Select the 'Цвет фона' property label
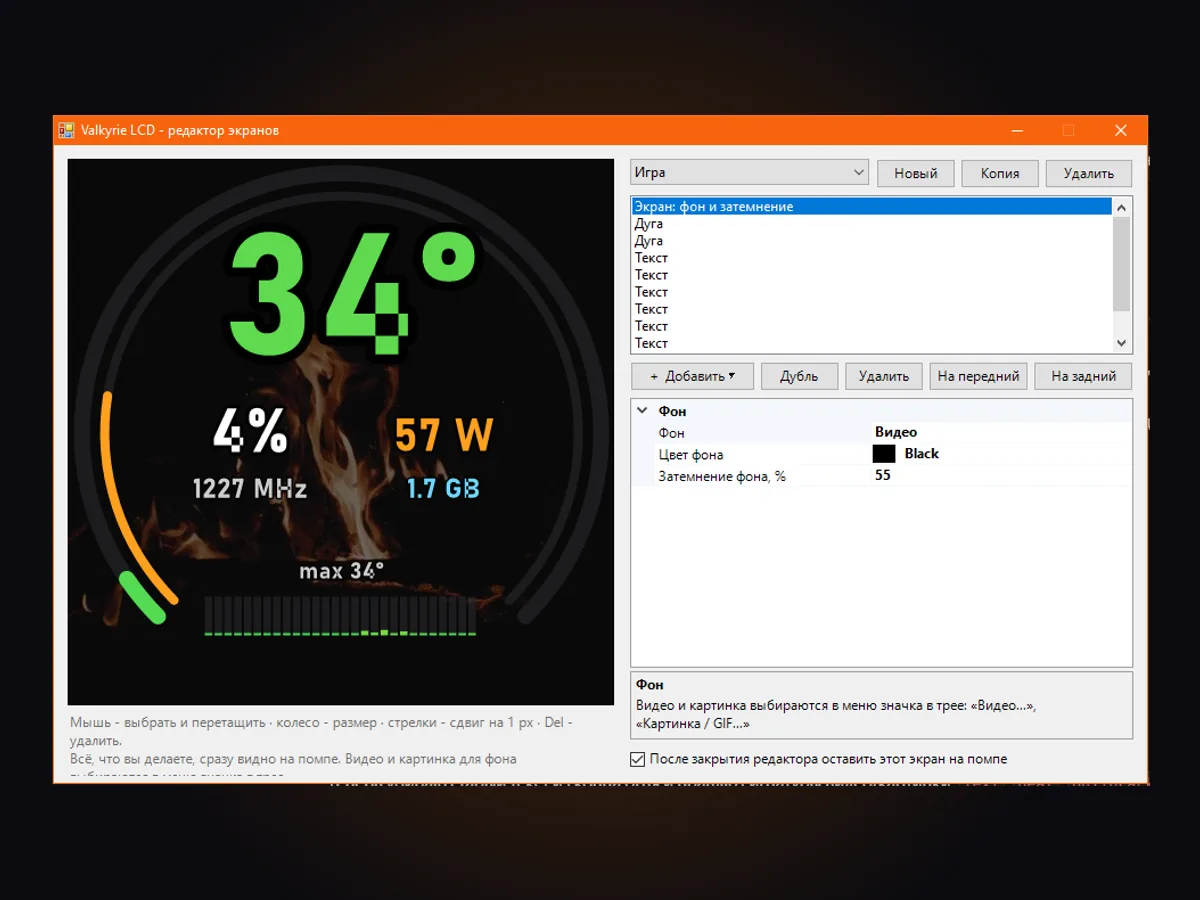 (x=690, y=454)
